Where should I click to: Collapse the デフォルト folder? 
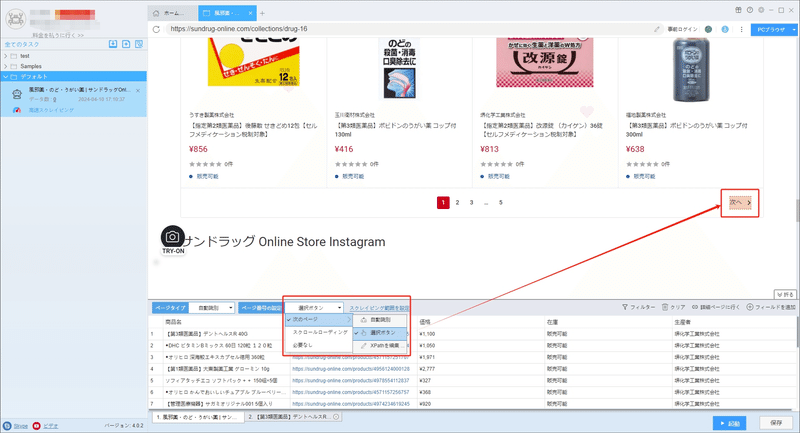[x=6, y=77]
